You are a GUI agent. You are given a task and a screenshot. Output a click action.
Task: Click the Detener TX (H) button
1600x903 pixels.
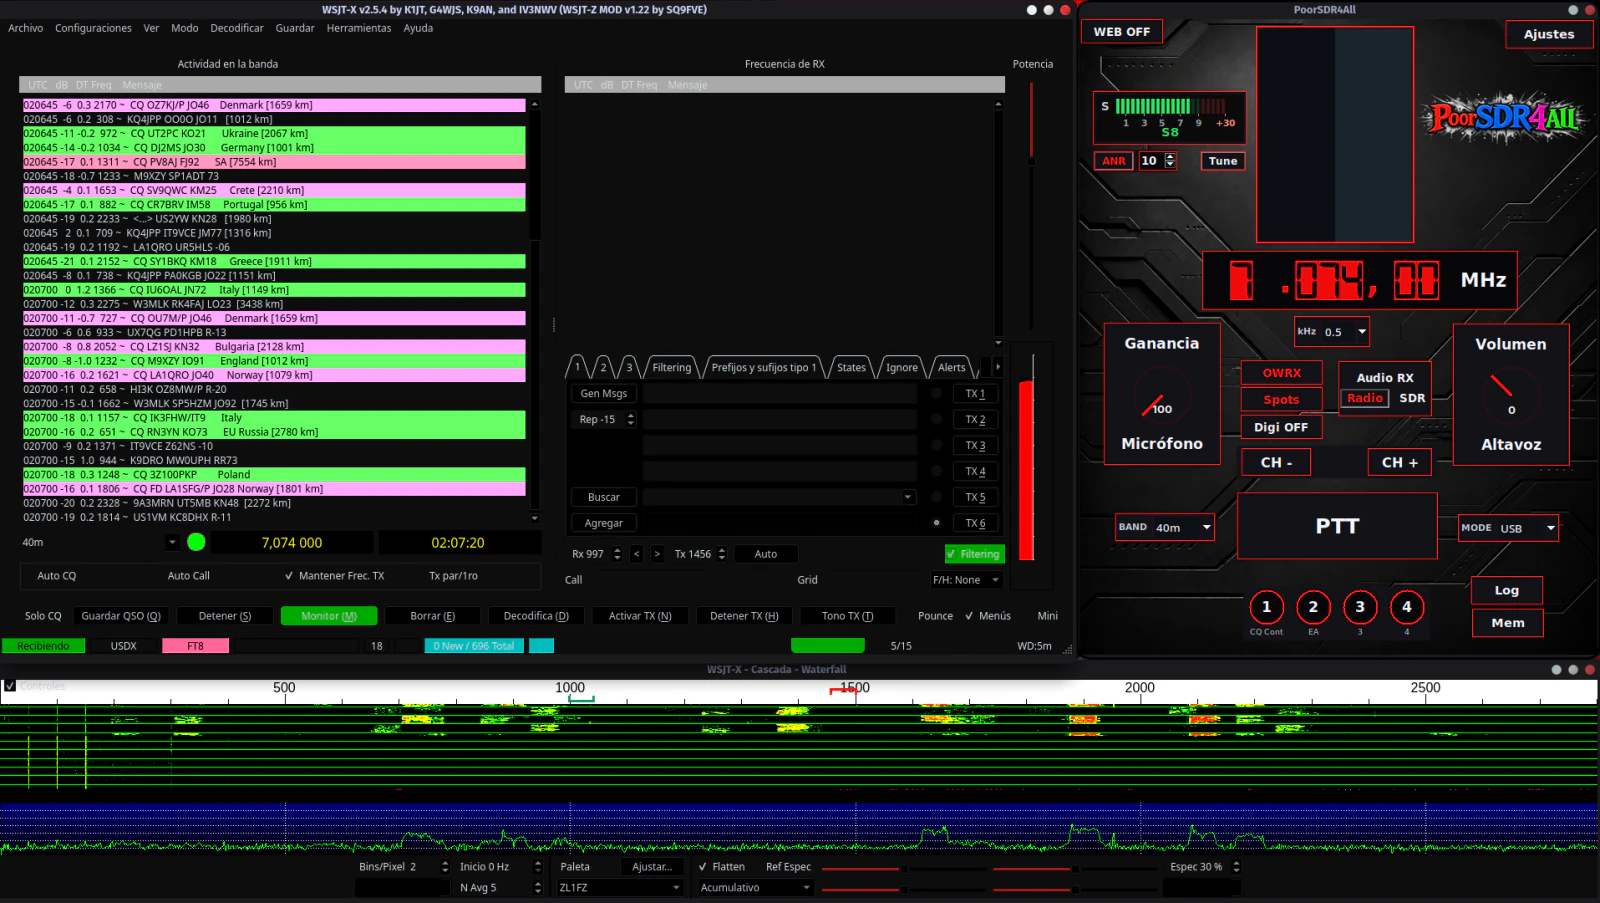(744, 616)
